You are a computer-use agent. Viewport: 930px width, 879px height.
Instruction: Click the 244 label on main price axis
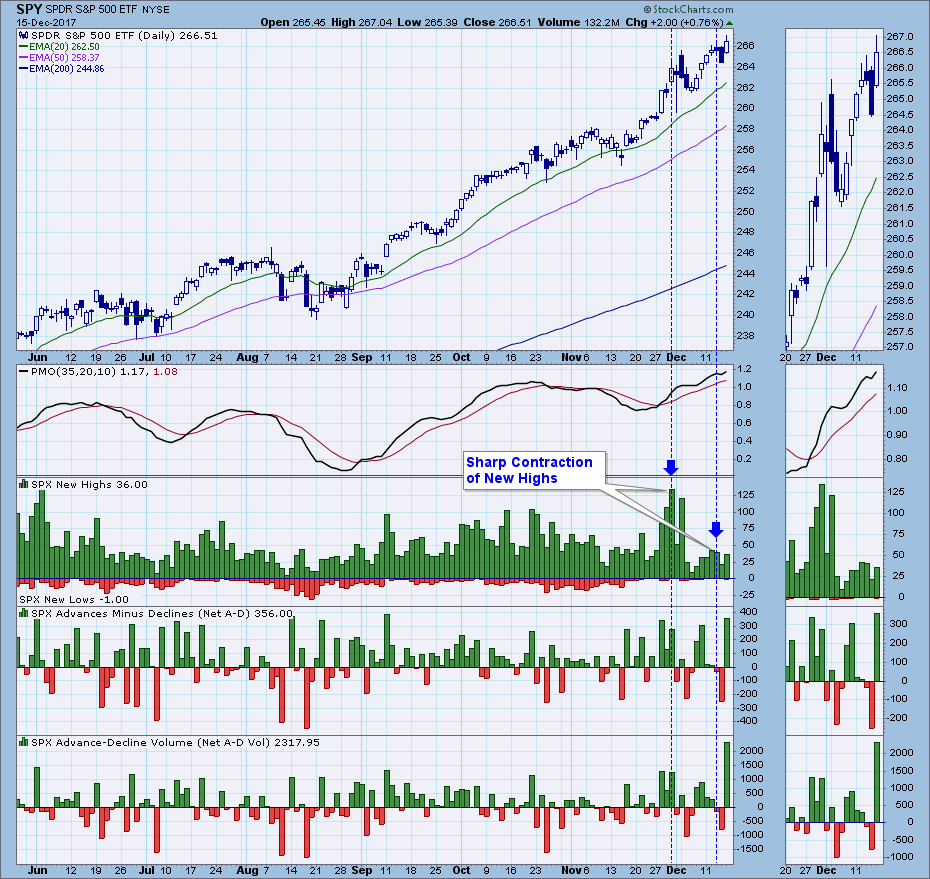click(746, 273)
